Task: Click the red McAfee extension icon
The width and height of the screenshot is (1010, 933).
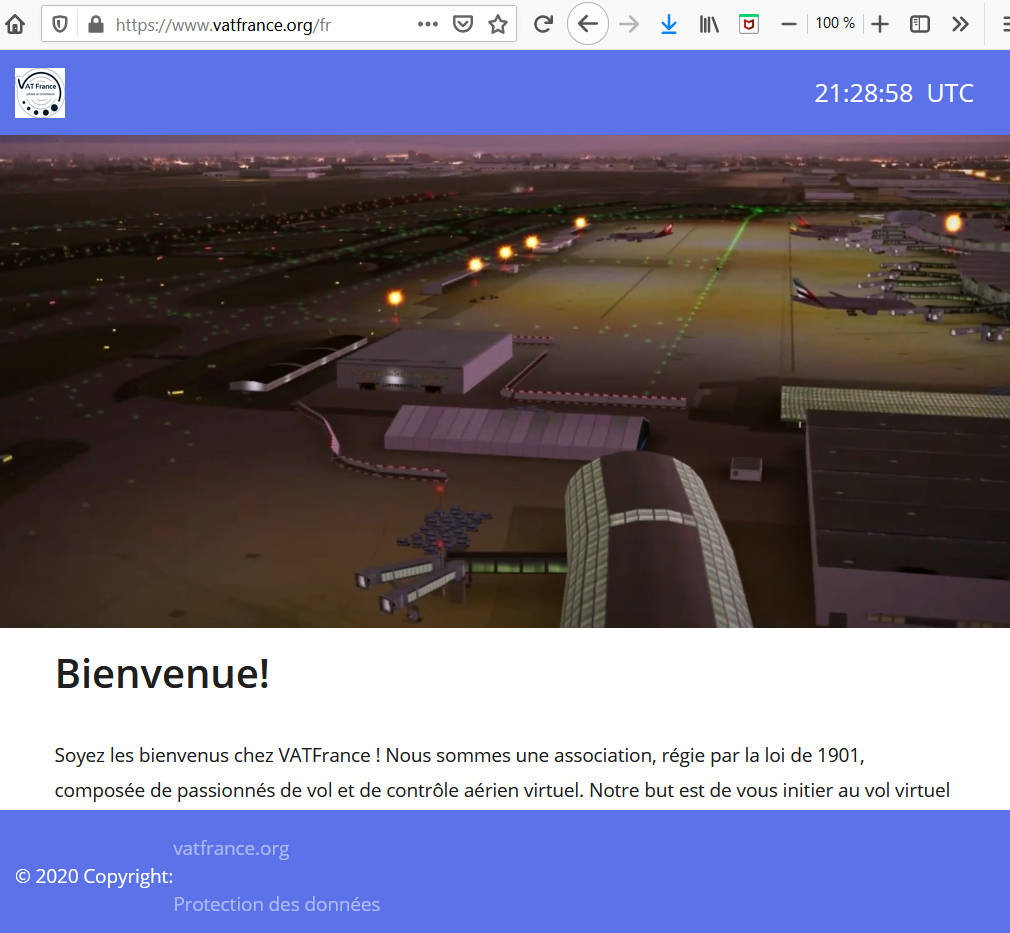Action: click(x=748, y=24)
